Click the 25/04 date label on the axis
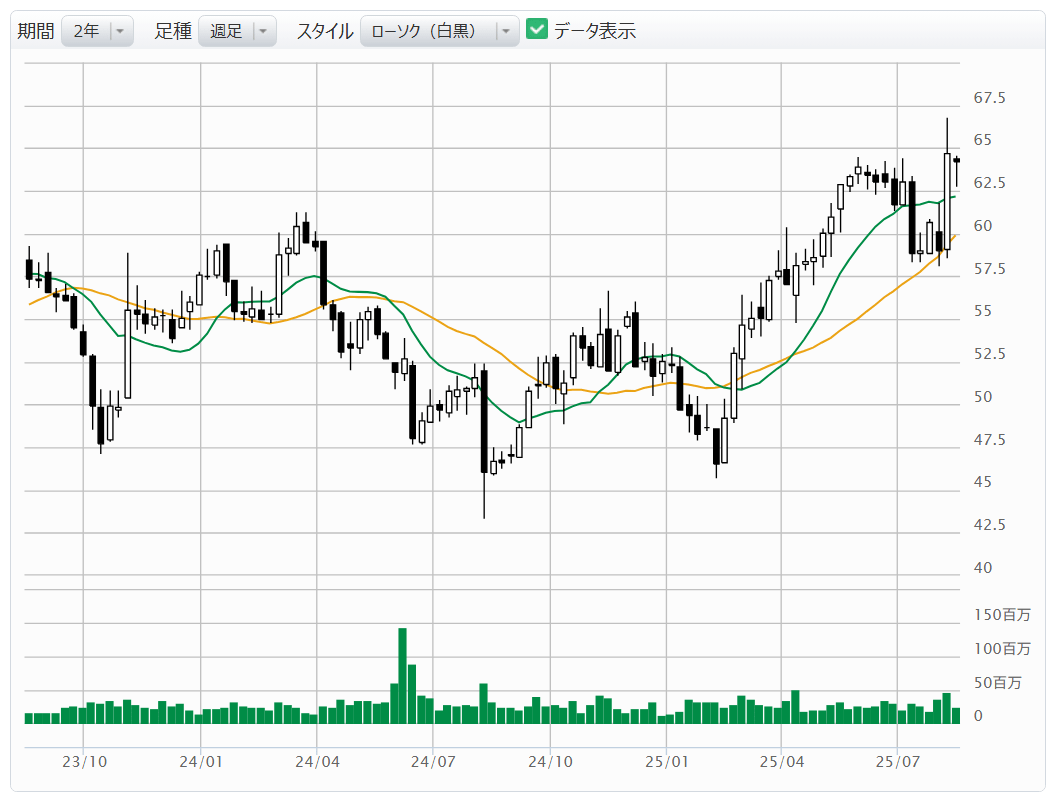Image resolution: width=1053 pixels, height=799 pixels. [x=782, y=762]
